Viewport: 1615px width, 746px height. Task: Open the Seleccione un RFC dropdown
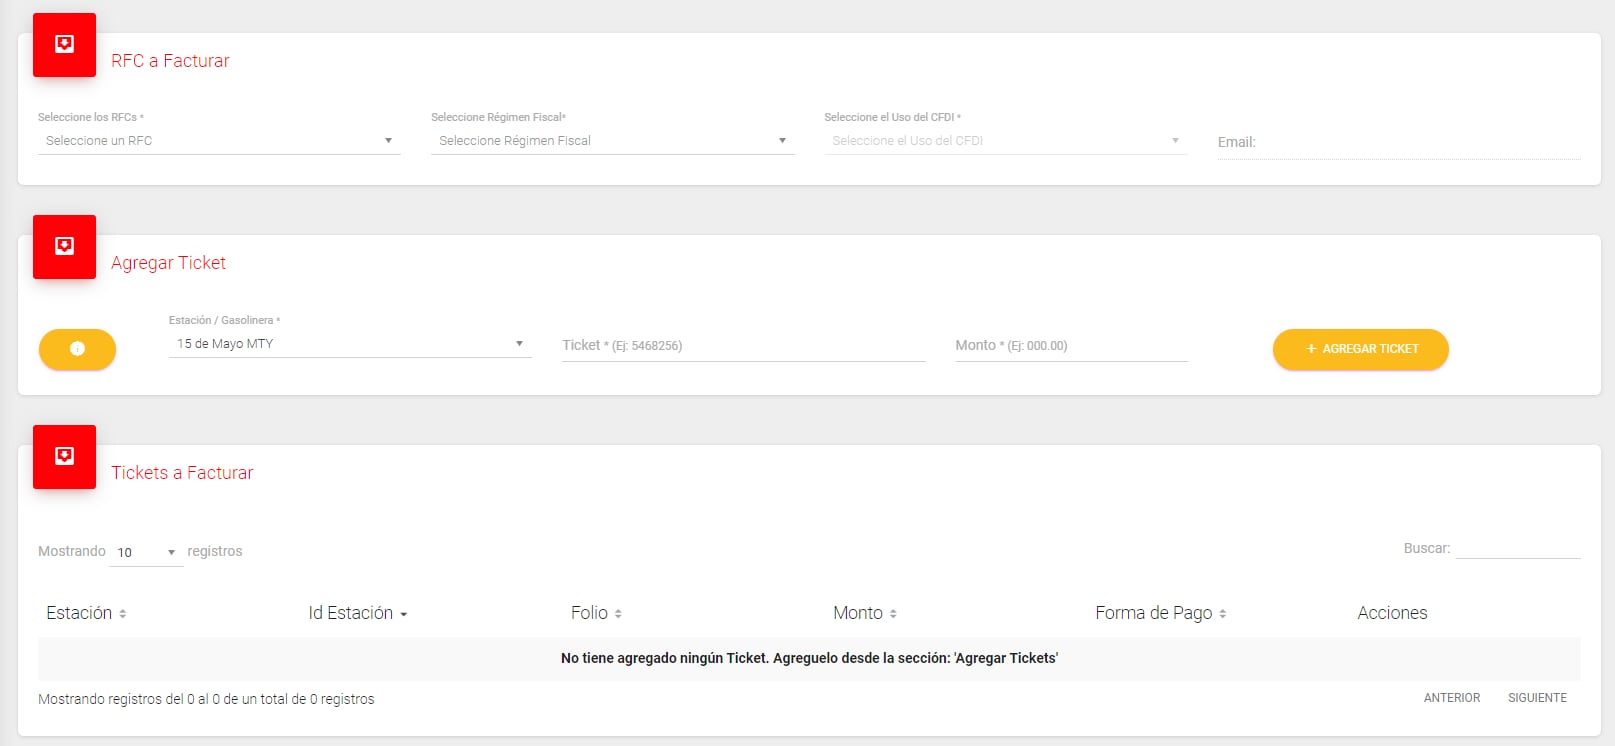click(218, 141)
